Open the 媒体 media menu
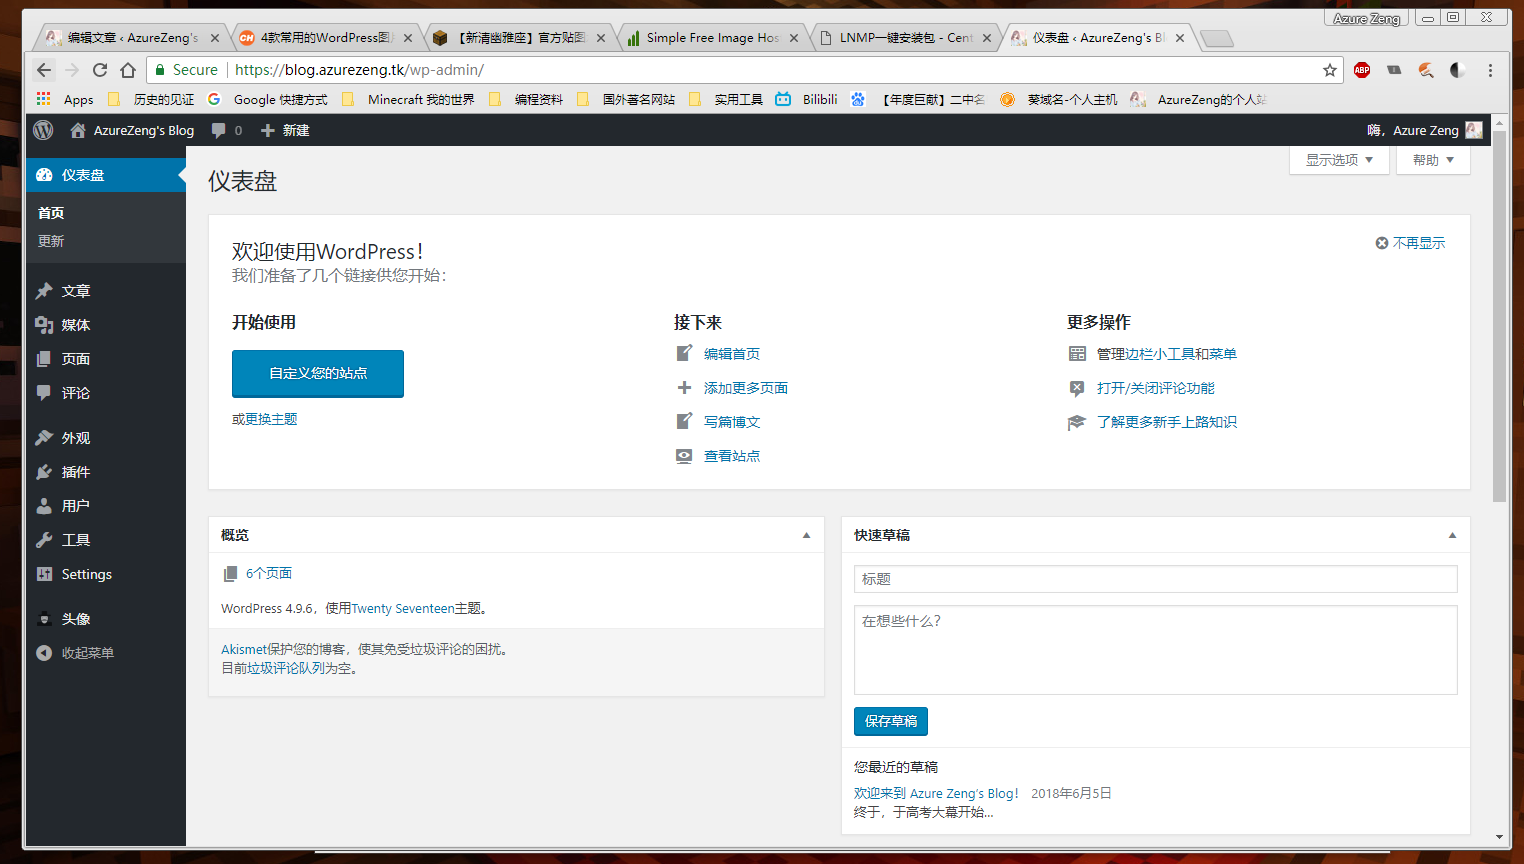Viewport: 1524px width, 864px height. 106,325
